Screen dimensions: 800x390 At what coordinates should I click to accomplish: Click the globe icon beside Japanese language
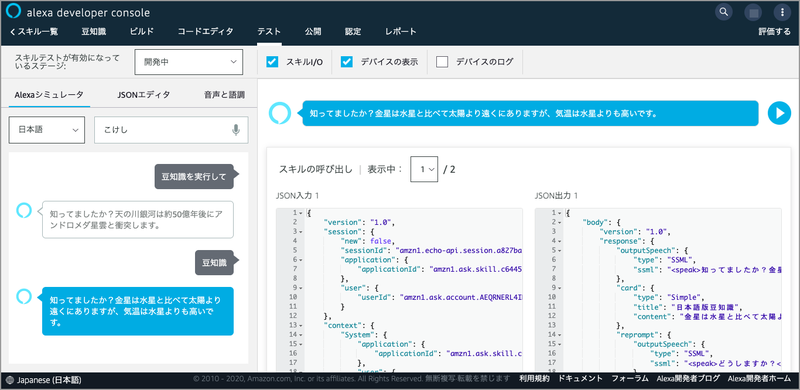(10, 380)
